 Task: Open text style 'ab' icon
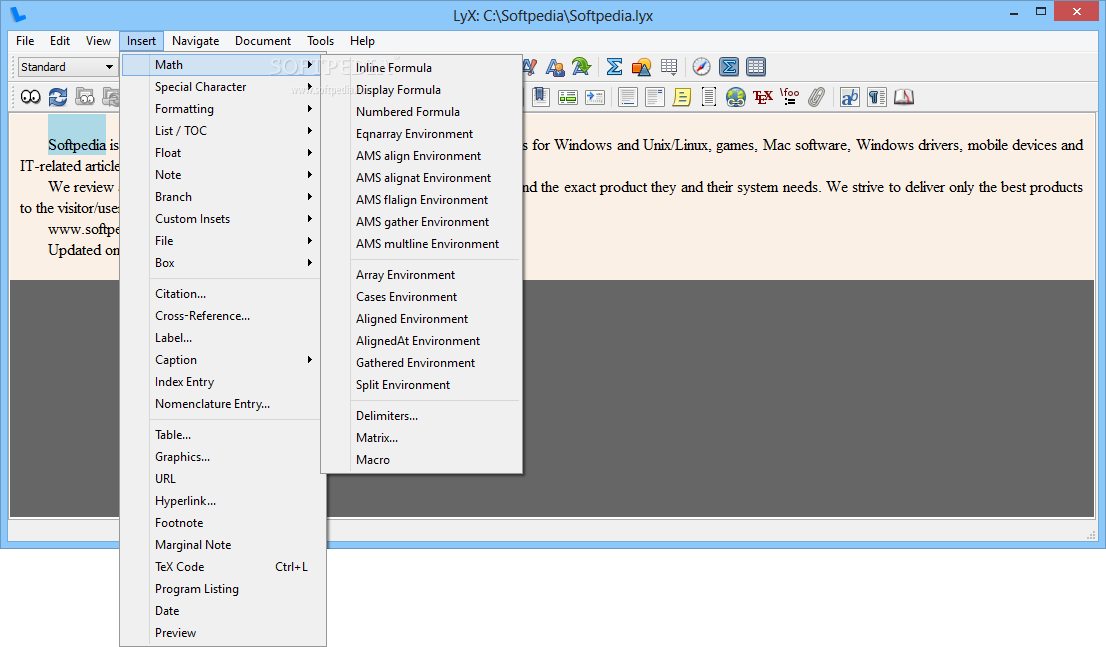[x=849, y=97]
